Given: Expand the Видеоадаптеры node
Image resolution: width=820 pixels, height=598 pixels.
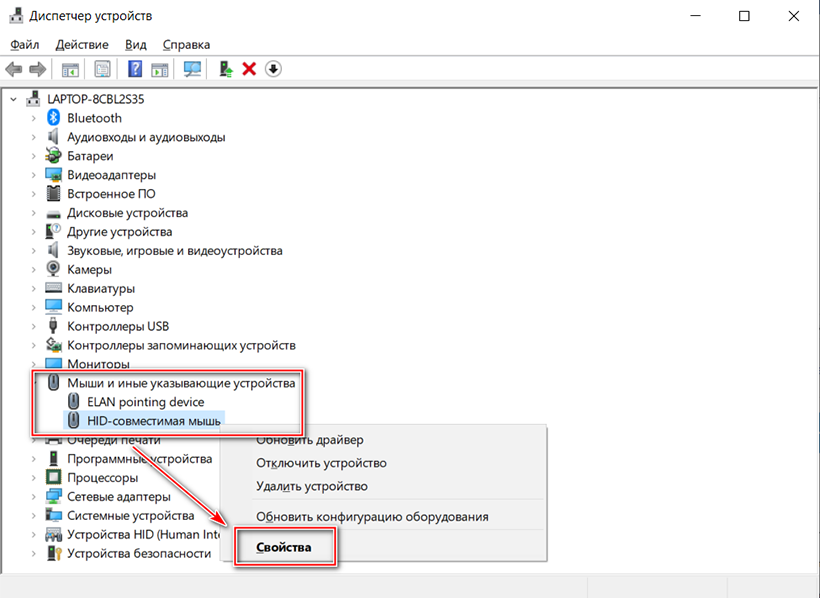Looking at the screenshot, I should [x=33, y=175].
